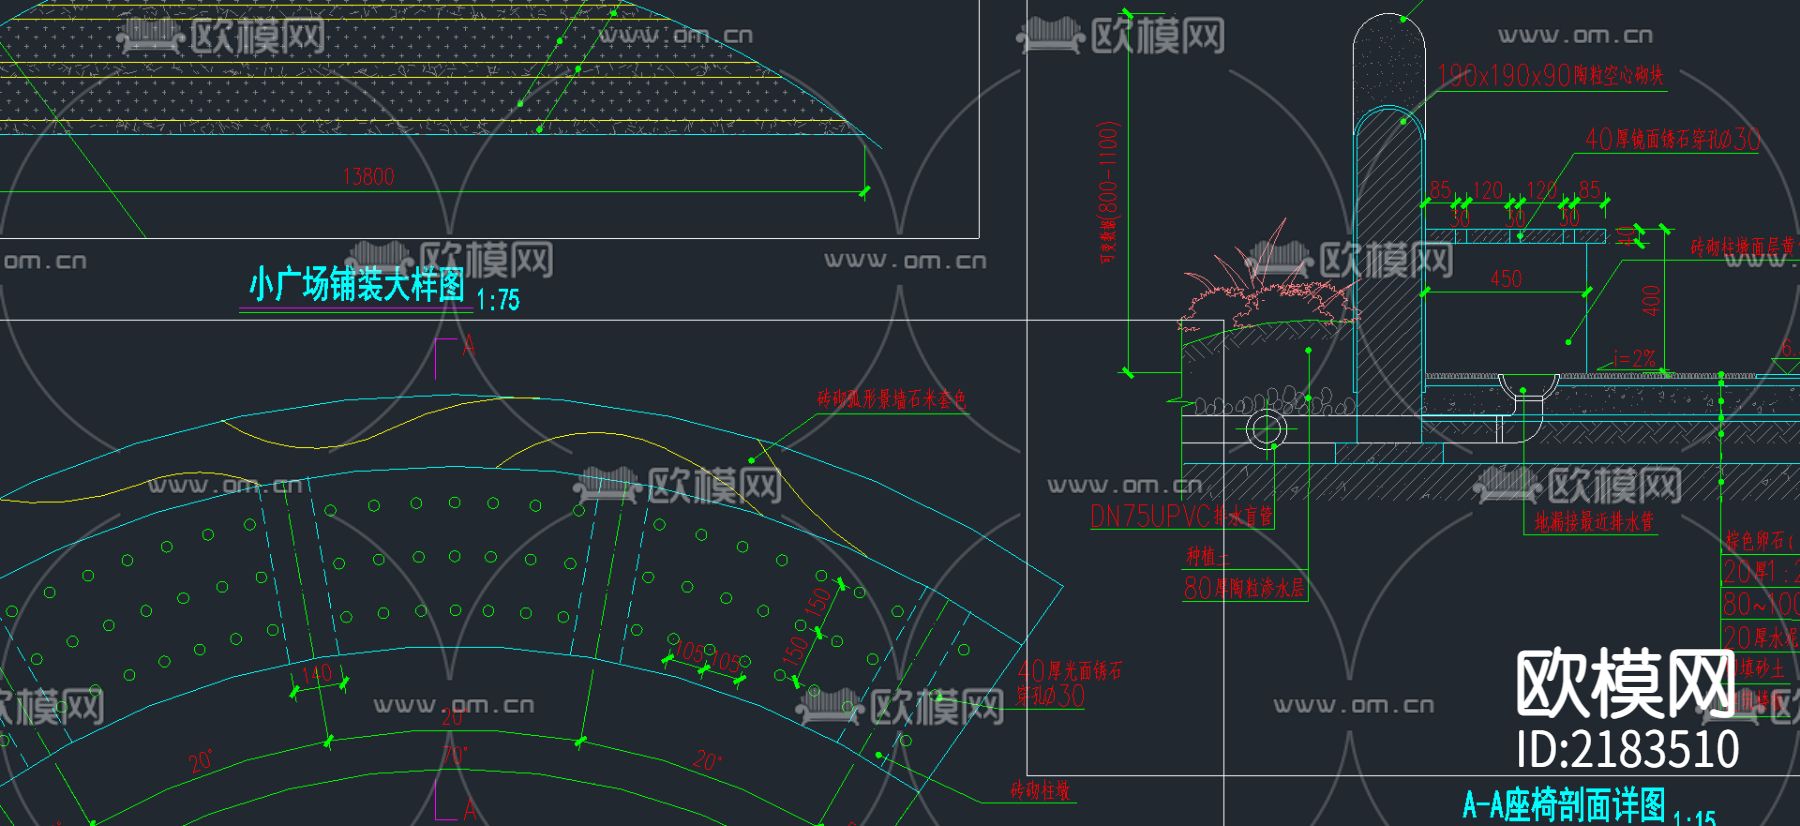This screenshot has width=1800, height=826.
Task: Click the '砖砌柱墩' leader label
Action: click(x=1040, y=790)
